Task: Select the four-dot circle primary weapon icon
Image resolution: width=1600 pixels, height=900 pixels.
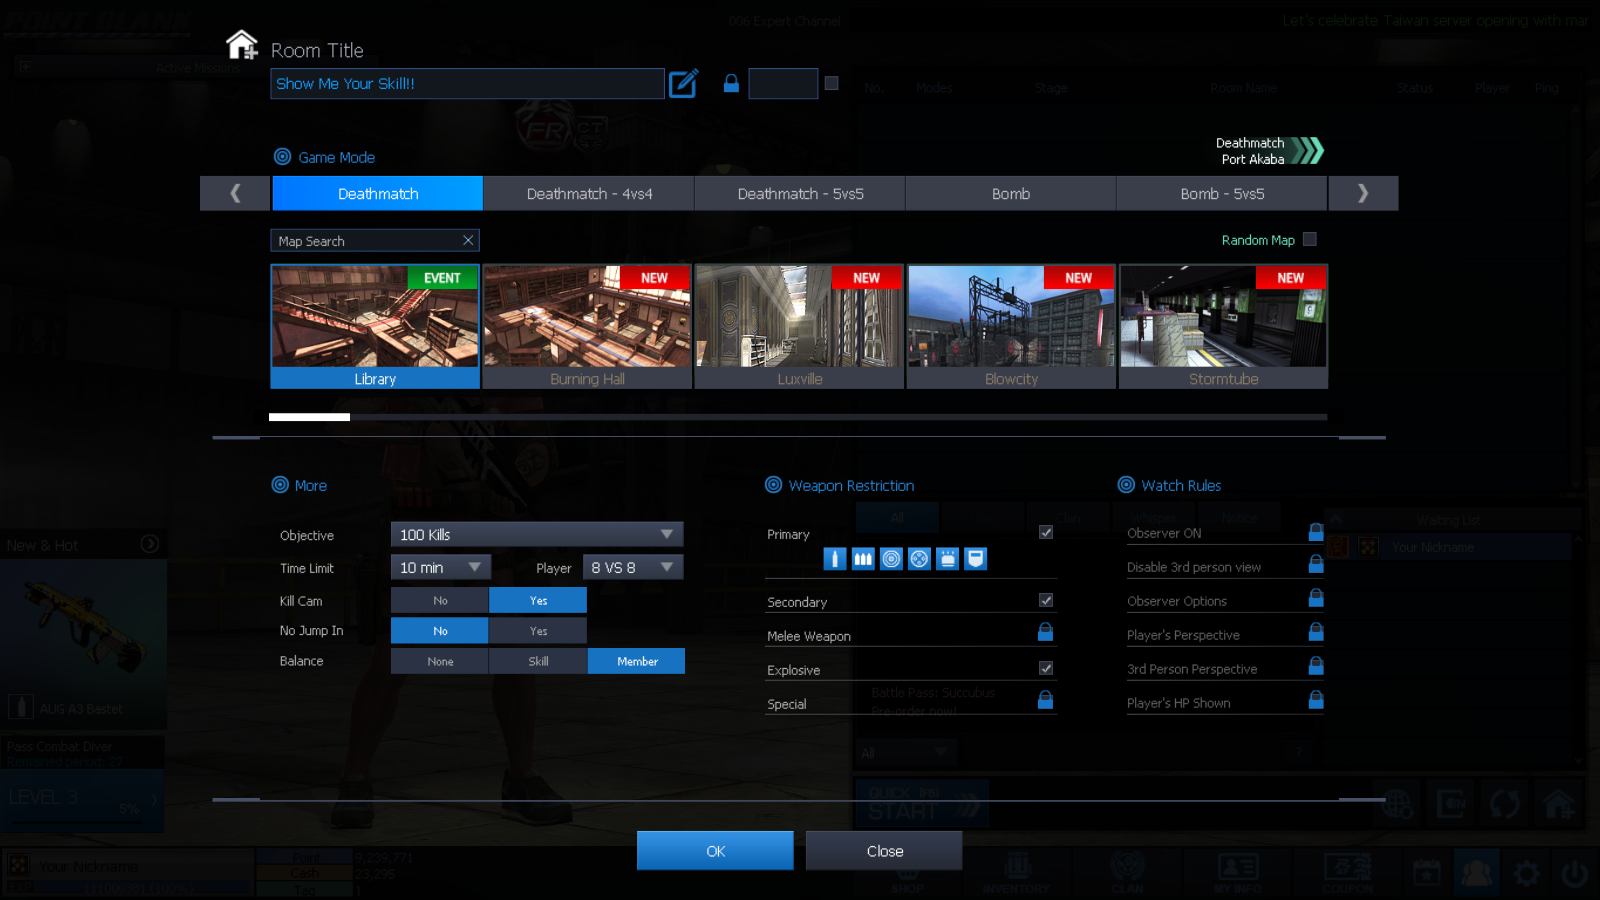Action: pyautogui.click(x=919, y=559)
